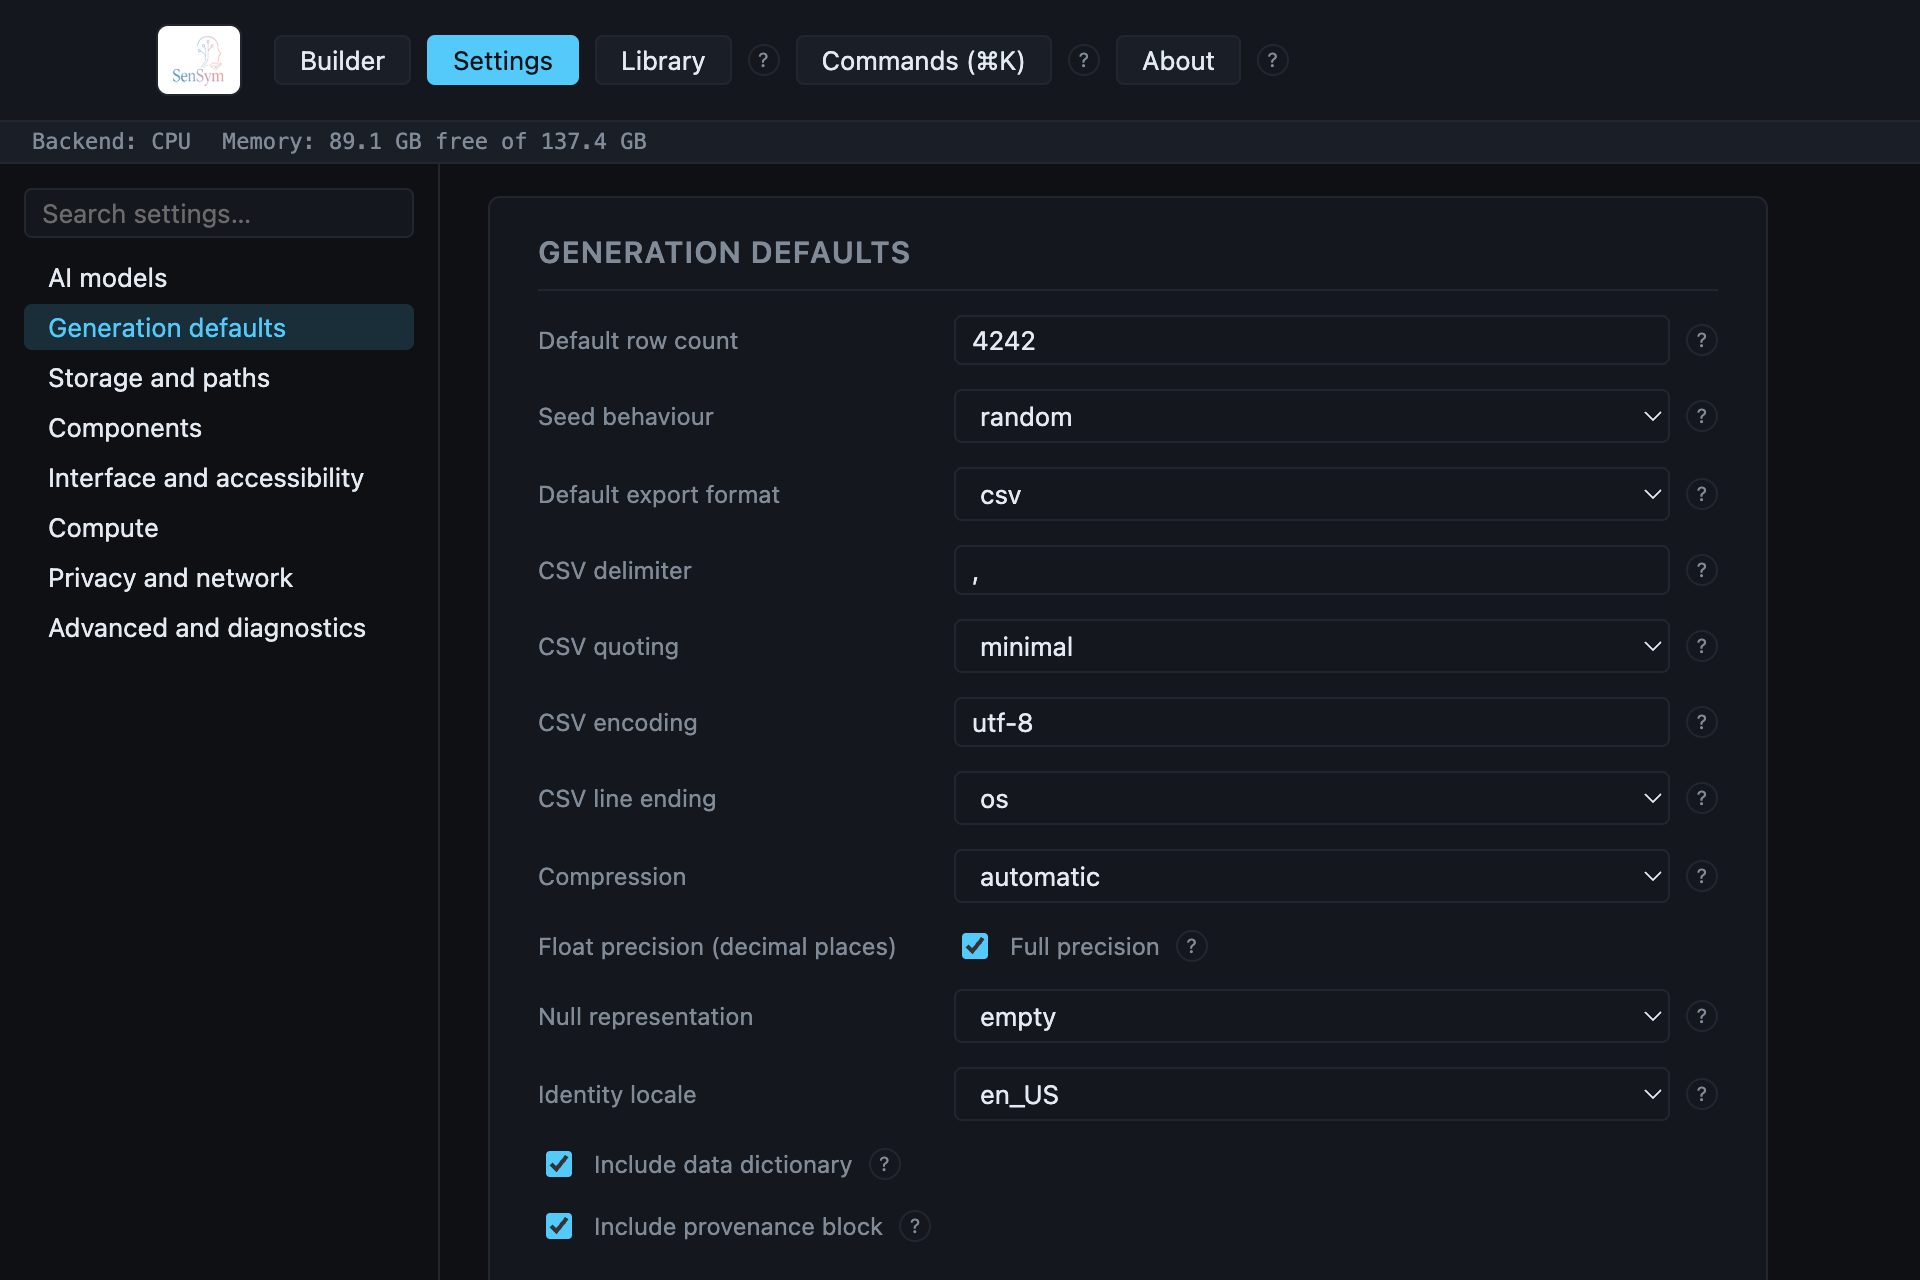The image size is (1920, 1280).
Task: Click the SenSym logo icon
Action: pos(199,60)
